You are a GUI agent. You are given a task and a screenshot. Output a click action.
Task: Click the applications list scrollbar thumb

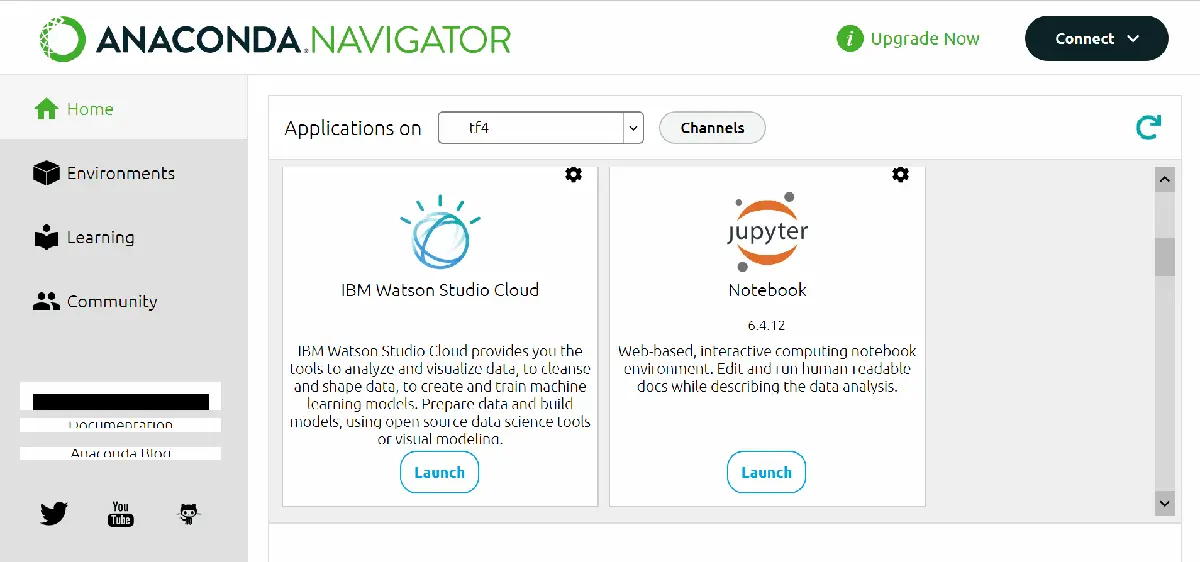1164,257
